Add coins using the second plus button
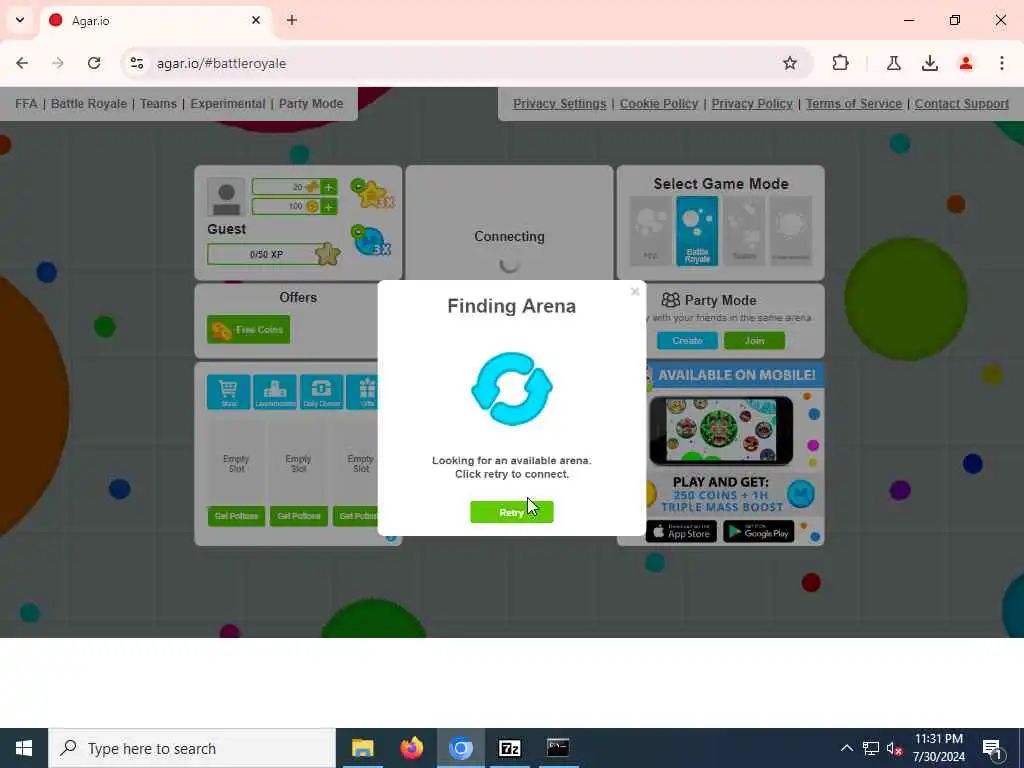The width and height of the screenshot is (1024, 768). tap(328, 207)
